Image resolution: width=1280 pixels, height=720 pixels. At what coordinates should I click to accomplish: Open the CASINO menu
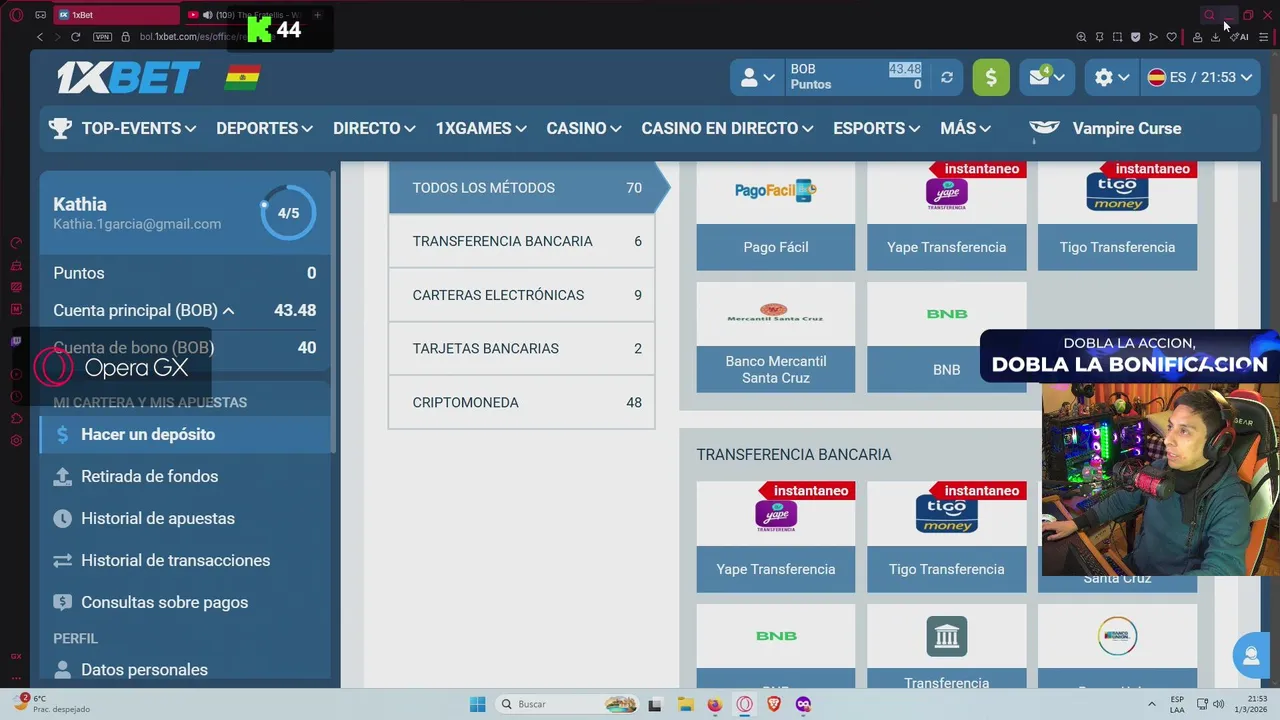tap(584, 128)
